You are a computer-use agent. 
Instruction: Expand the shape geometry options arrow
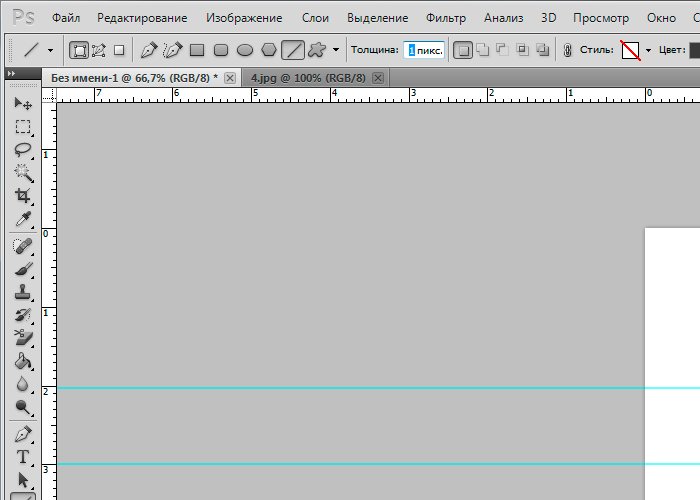click(336, 50)
